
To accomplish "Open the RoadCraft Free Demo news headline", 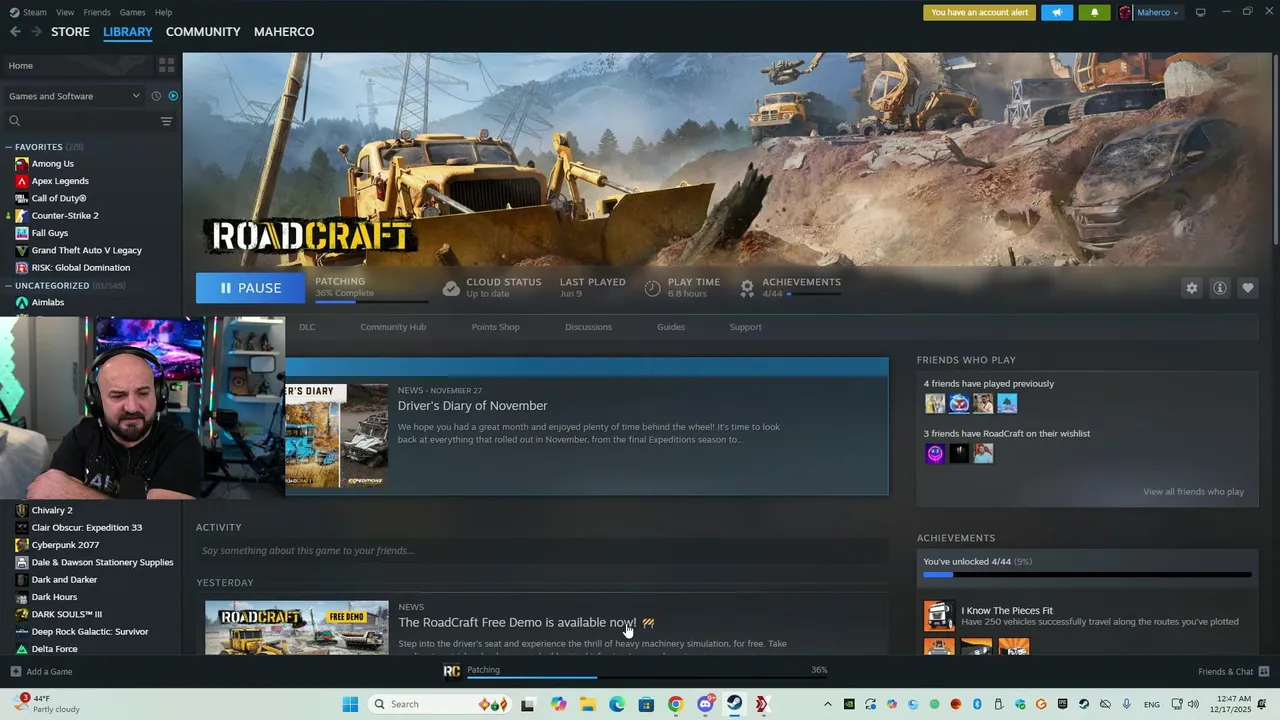I will click(517, 623).
